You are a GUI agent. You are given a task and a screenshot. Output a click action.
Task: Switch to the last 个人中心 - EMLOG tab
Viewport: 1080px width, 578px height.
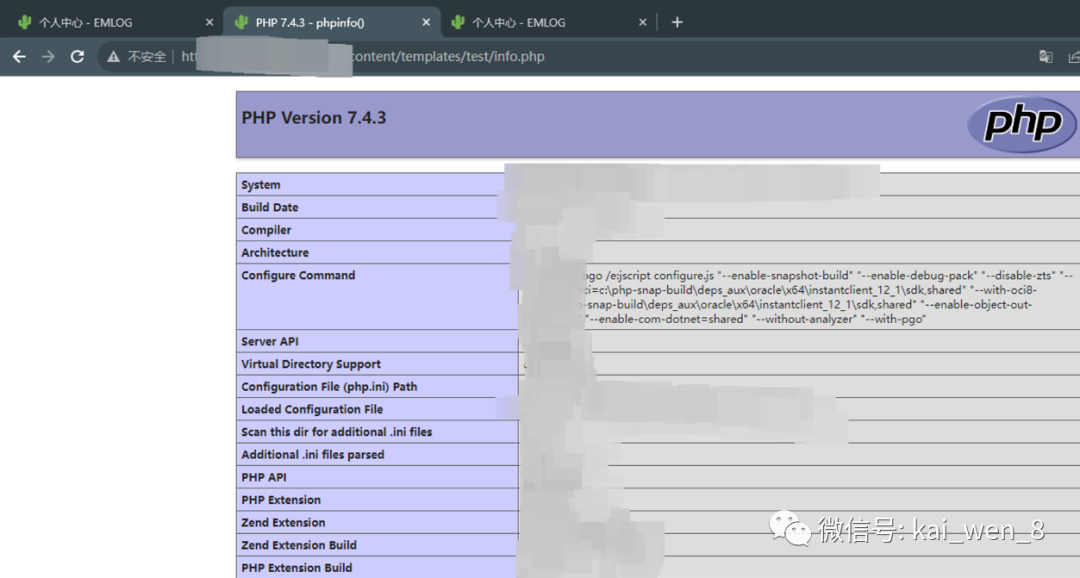click(550, 22)
